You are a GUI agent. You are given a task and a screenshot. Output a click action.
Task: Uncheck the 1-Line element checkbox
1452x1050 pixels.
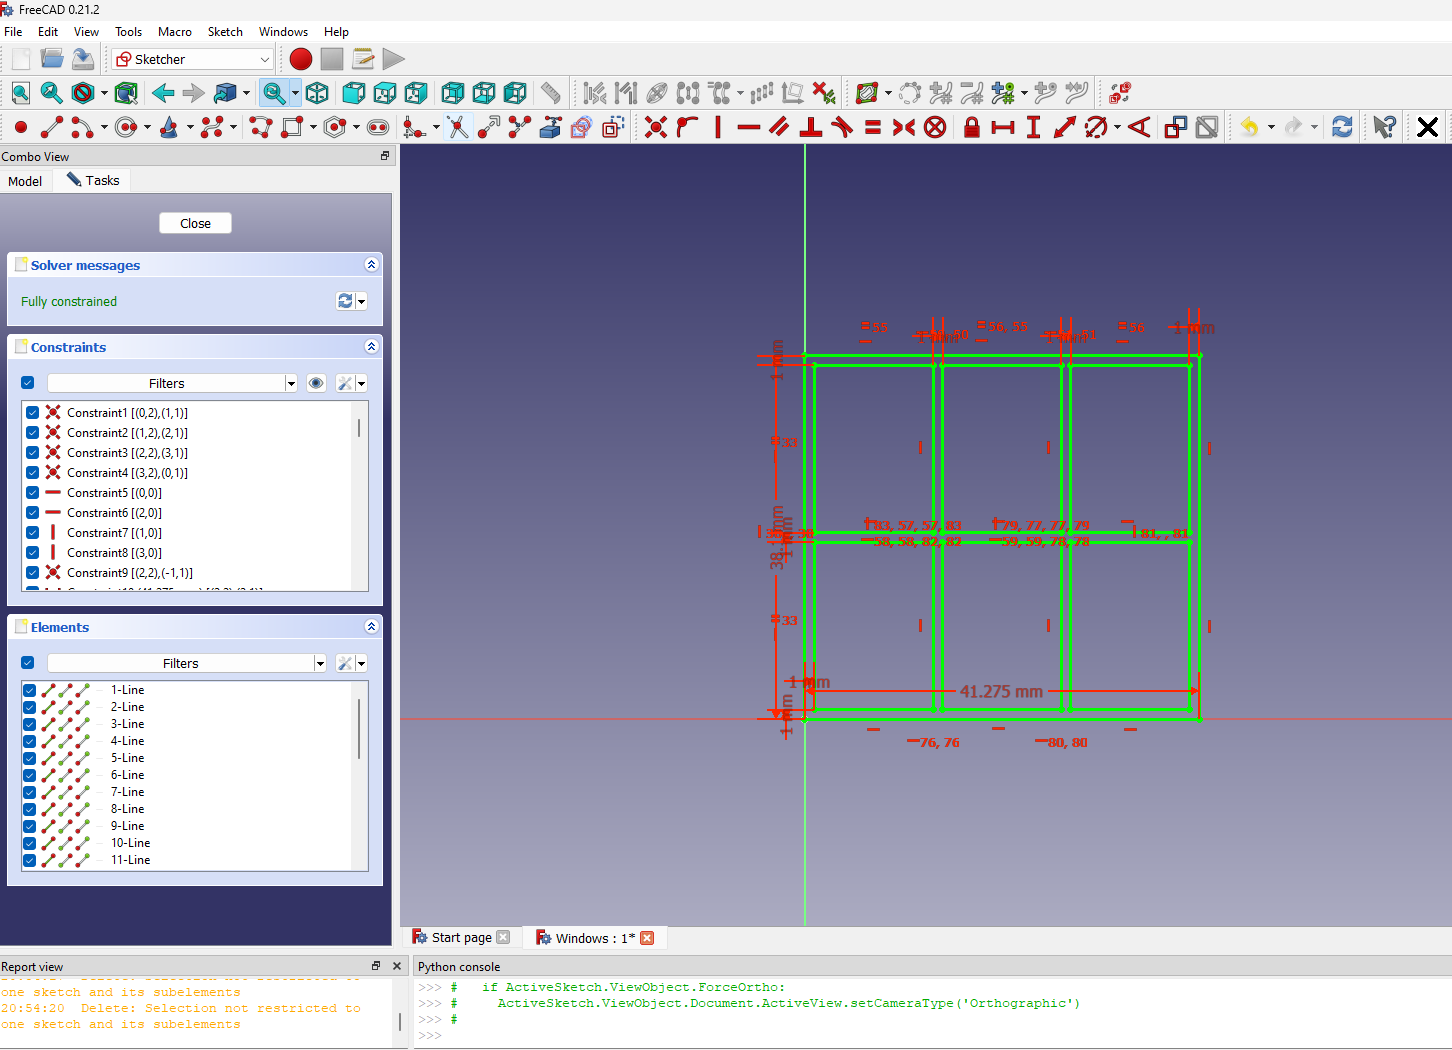(x=29, y=690)
